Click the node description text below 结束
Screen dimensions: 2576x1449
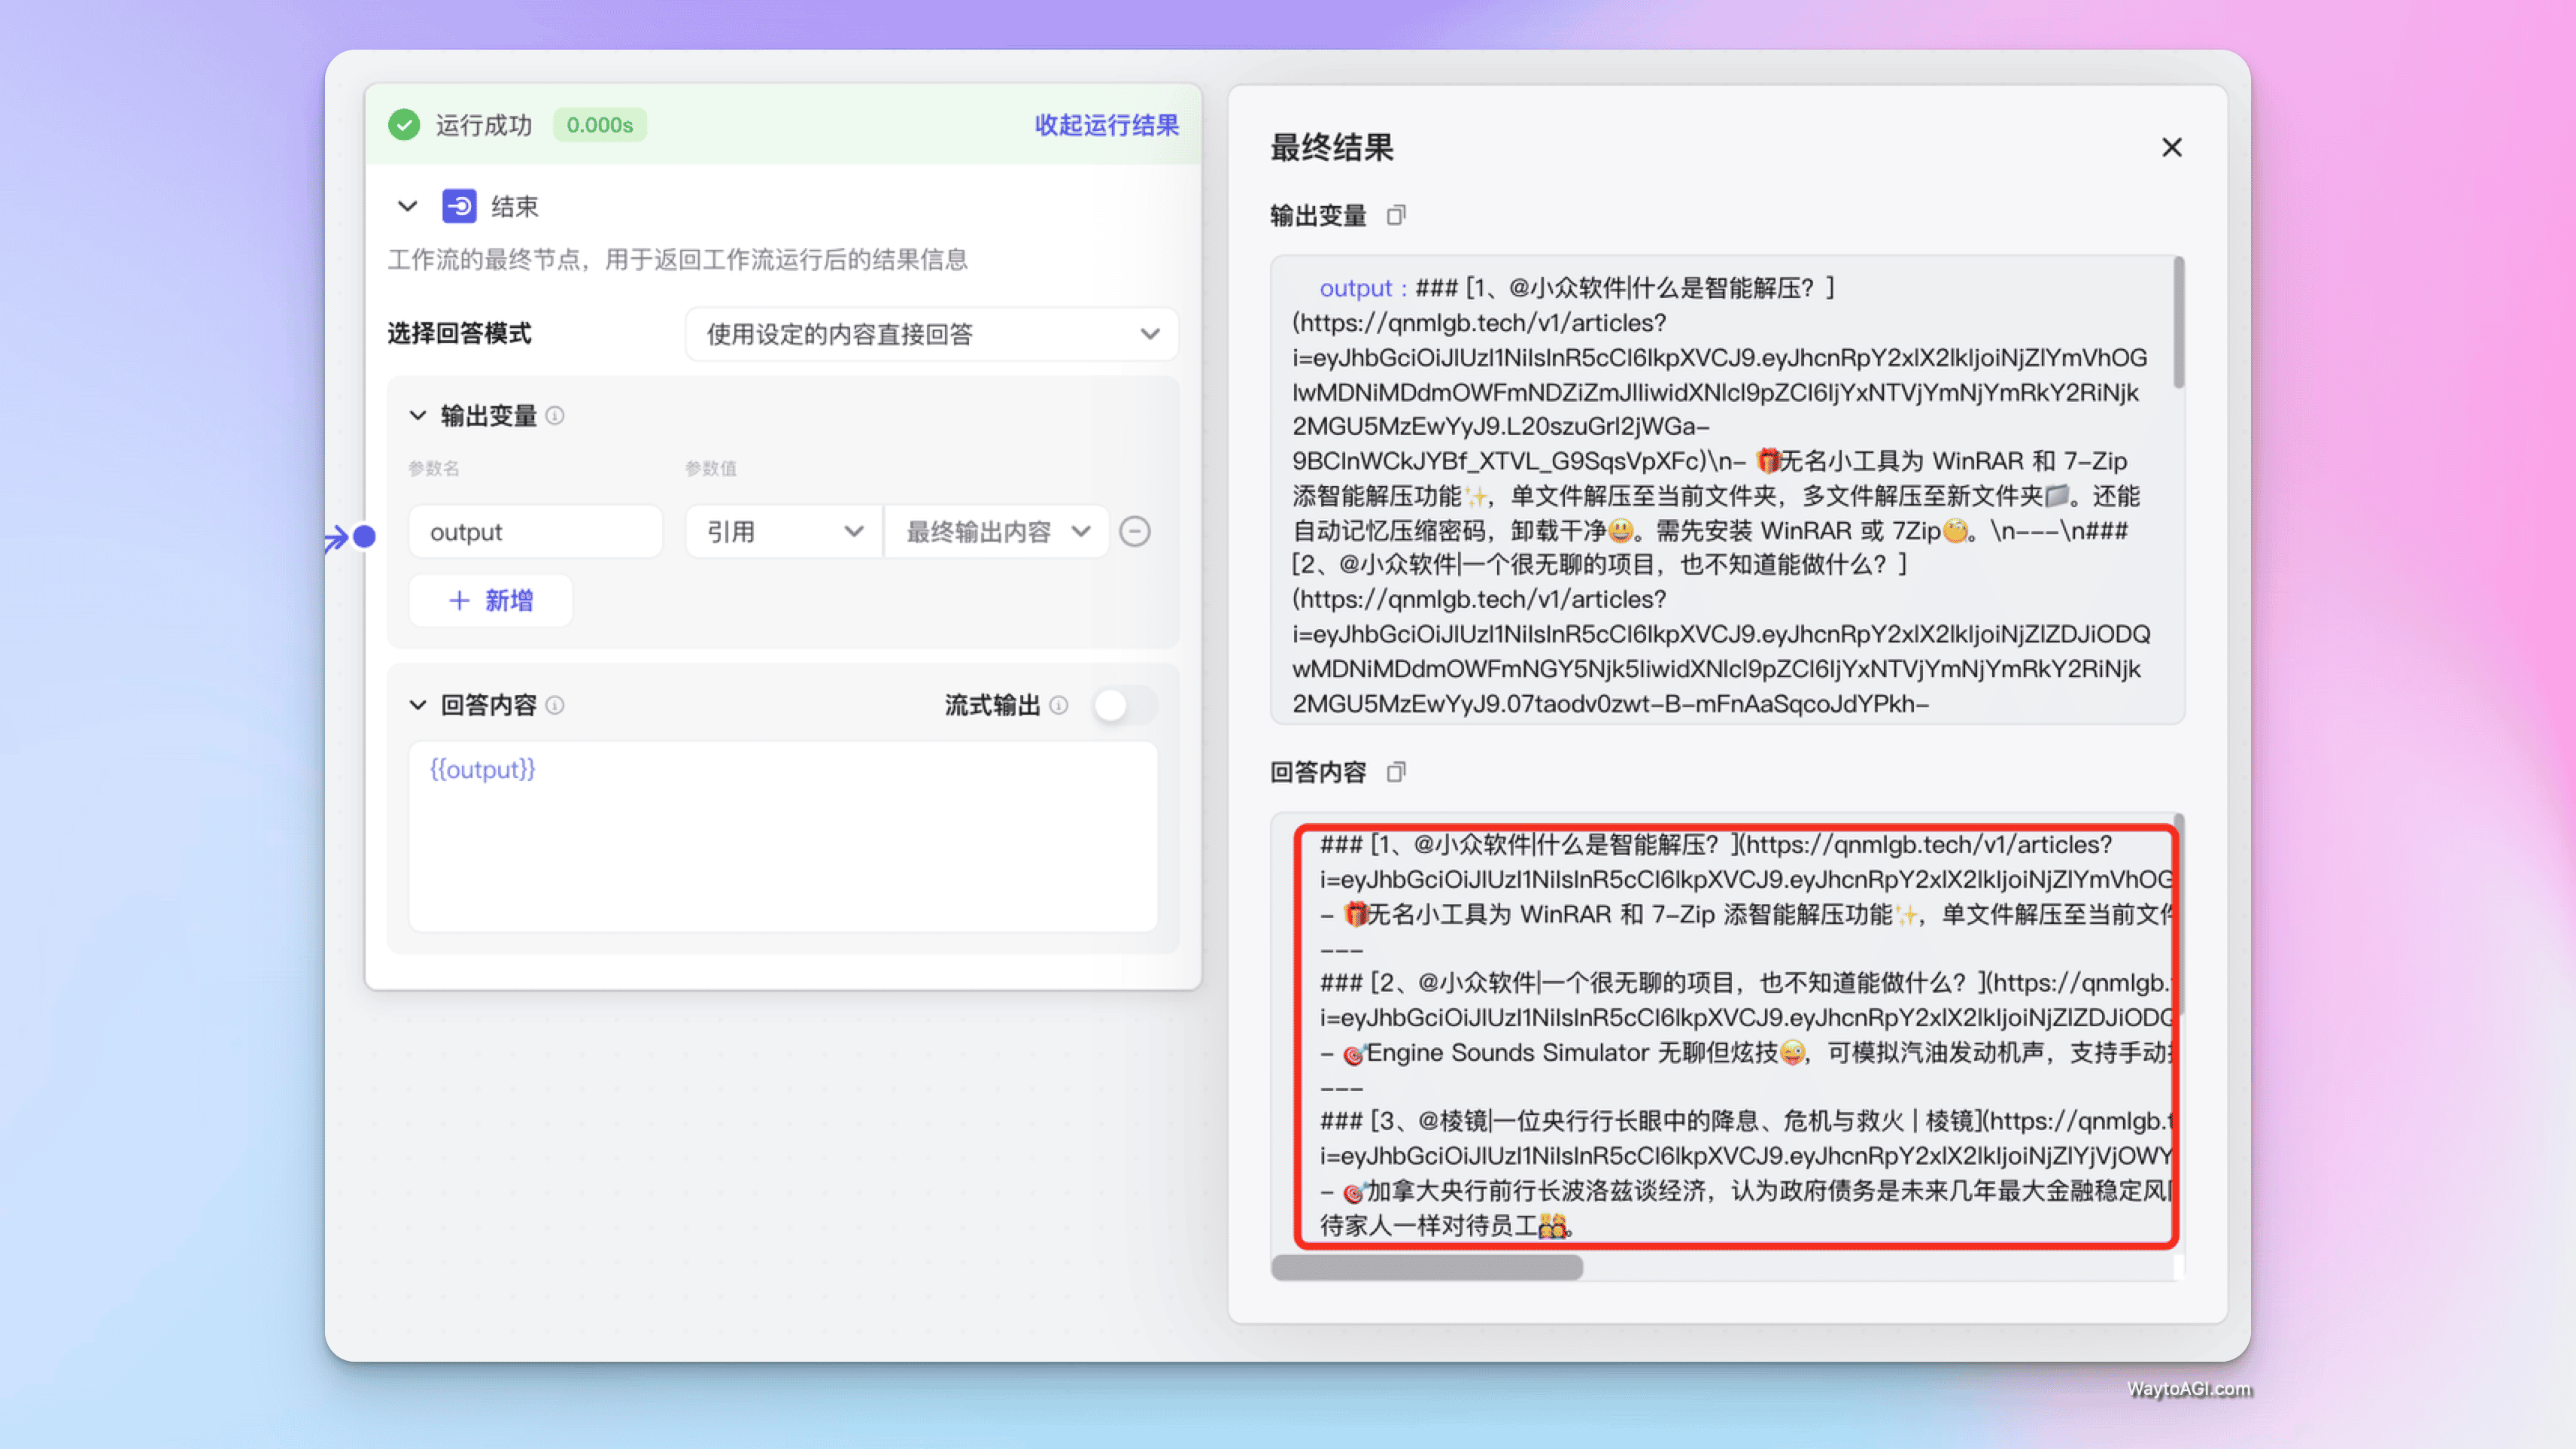[678, 260]
